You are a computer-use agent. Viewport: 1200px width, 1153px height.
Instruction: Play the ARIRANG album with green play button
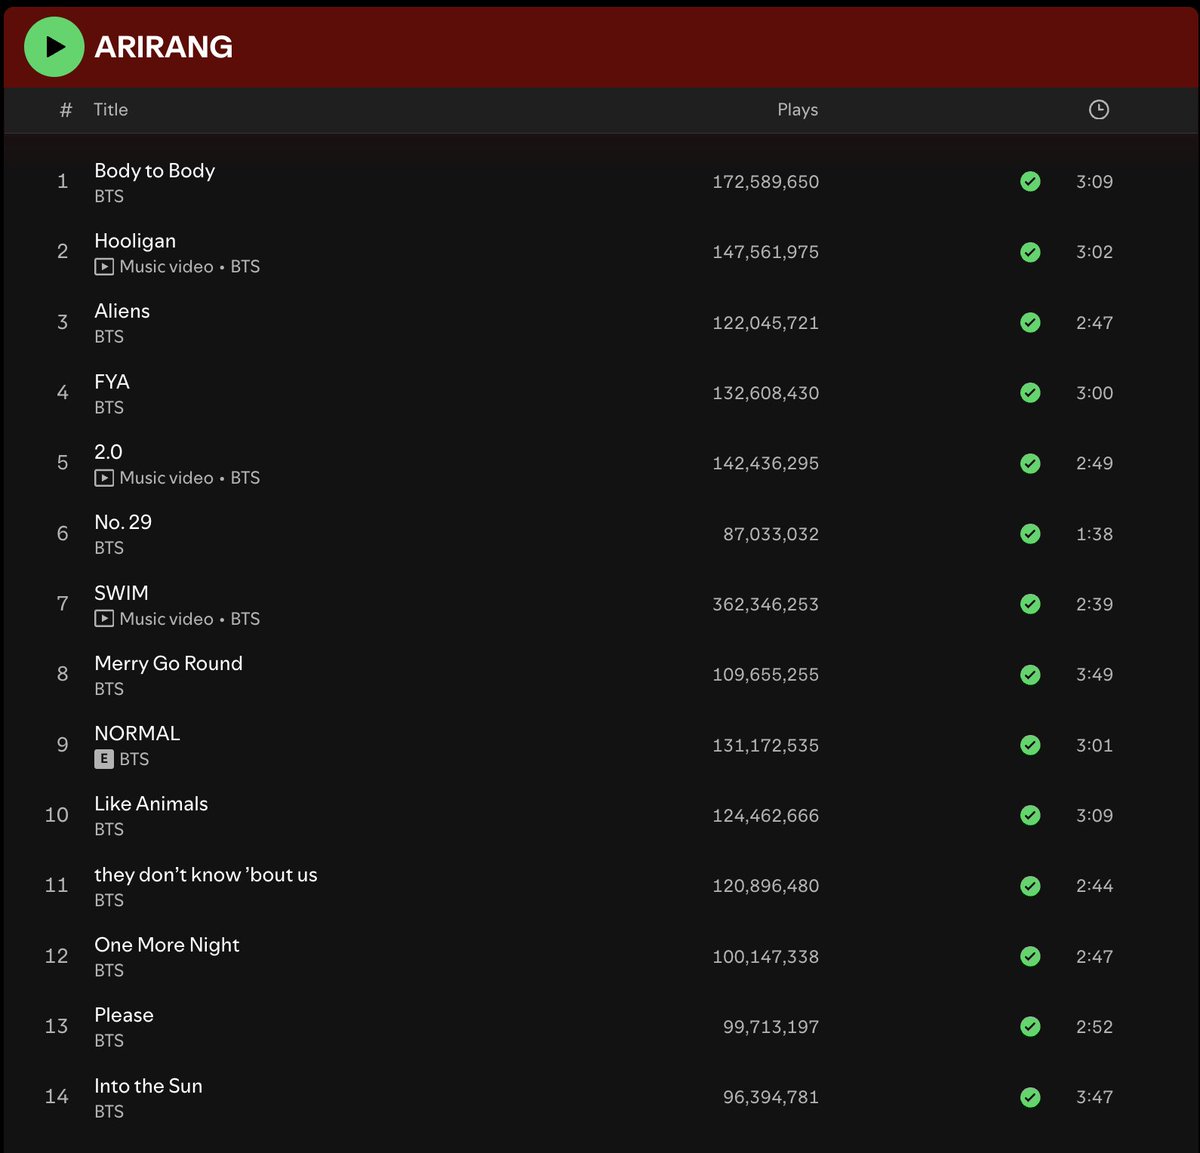[54, 47]
